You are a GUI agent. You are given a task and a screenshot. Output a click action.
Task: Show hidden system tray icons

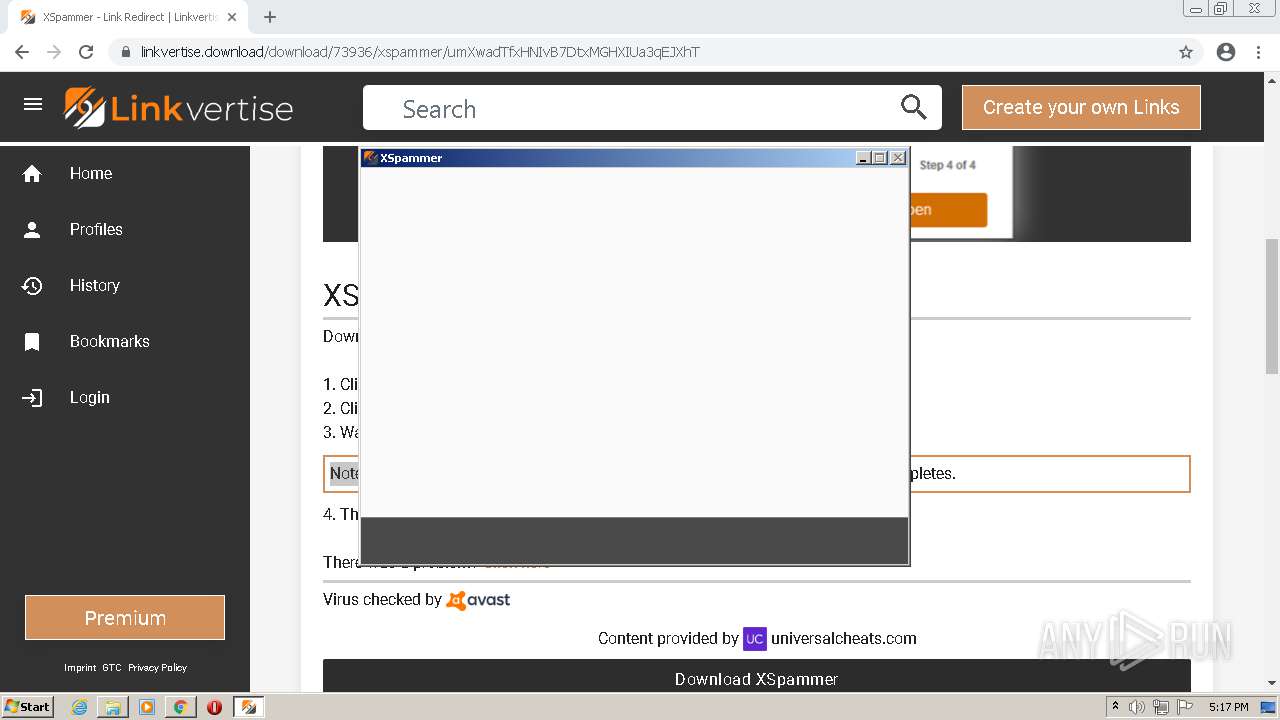click(1116, 707)
